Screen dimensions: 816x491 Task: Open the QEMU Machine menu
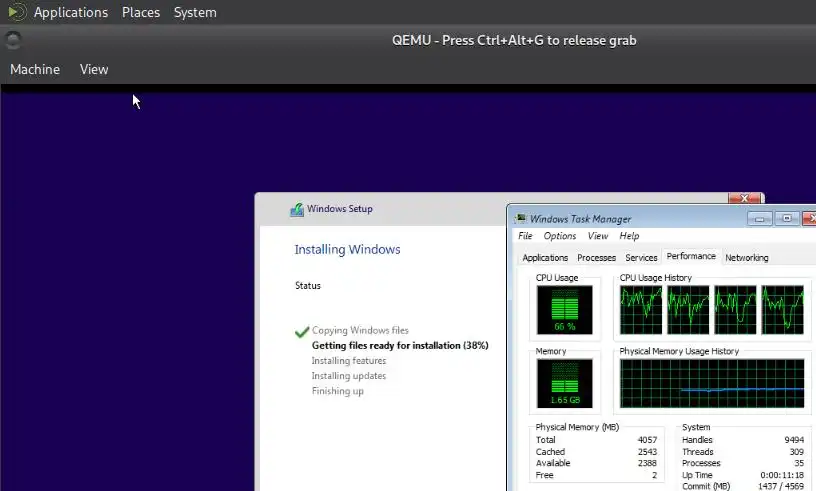[35, 69]
